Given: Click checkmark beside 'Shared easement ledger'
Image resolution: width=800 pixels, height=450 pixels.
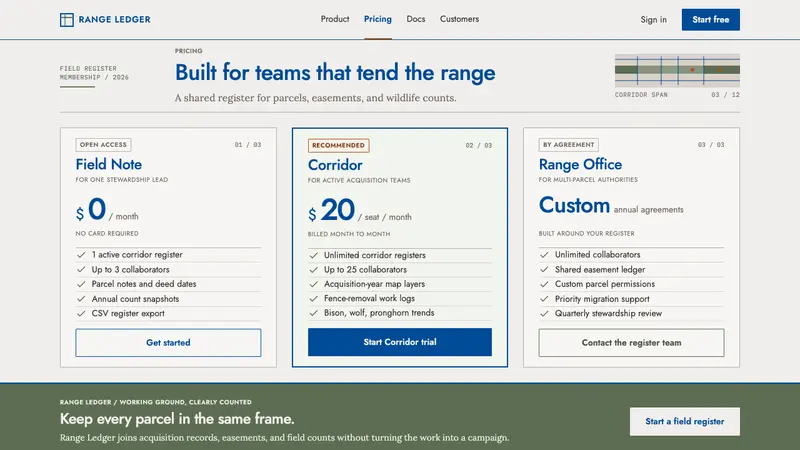Looking at the screenshot, I should point(544,269).
